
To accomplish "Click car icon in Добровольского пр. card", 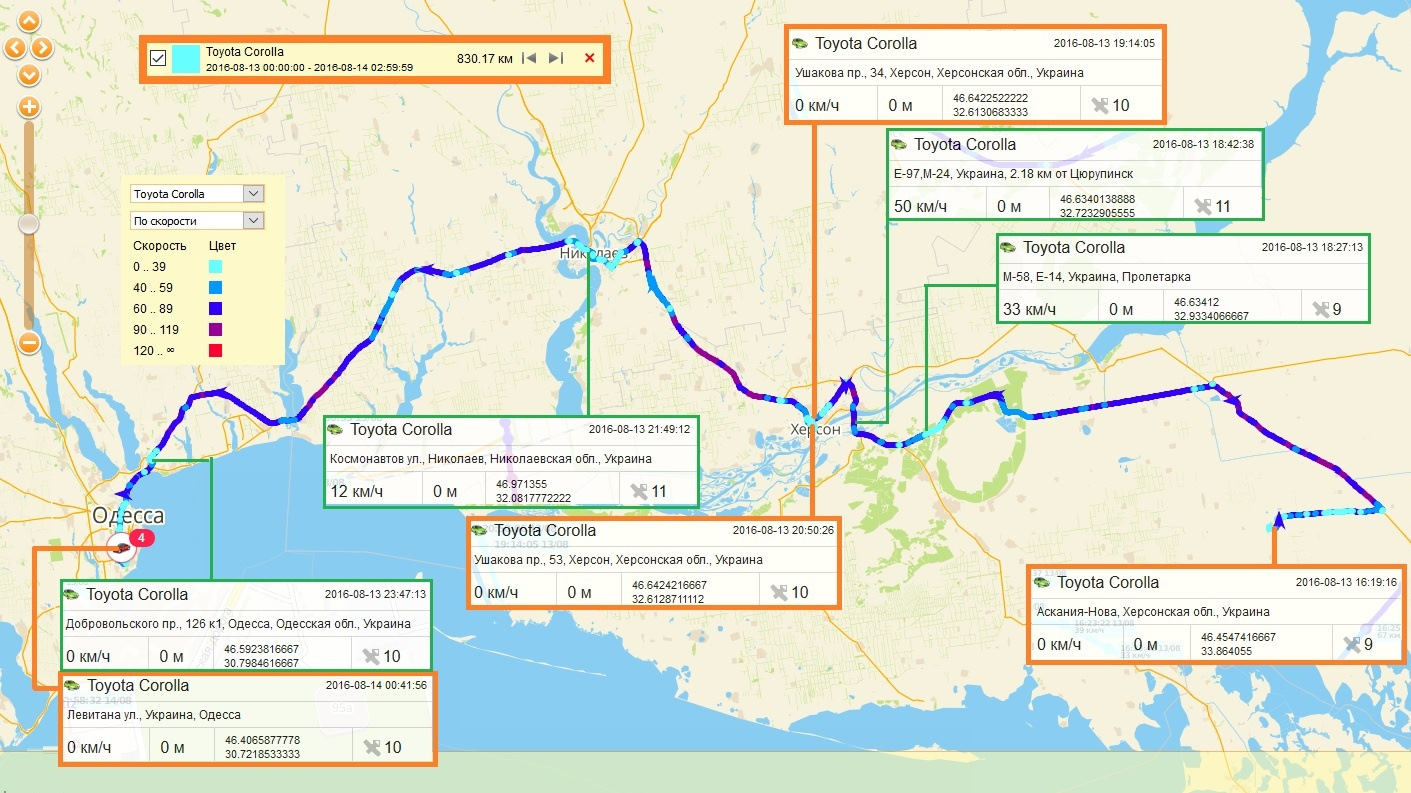I will coord(71,594).
